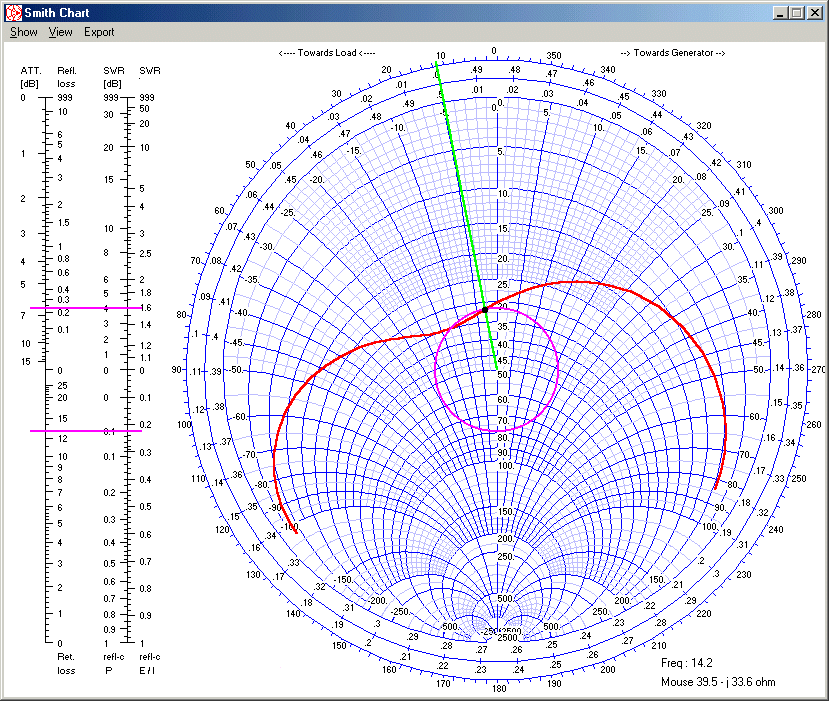The image size is (829, 701).
Task: Click the 'ATT. [dB]' scale heading
Action: point(30,77)
